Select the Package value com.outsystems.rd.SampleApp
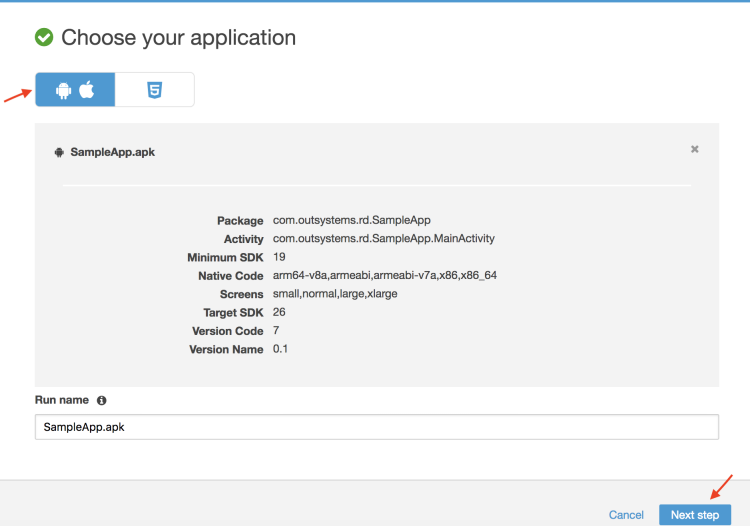750x526 pixels. [x=351, y=221]
